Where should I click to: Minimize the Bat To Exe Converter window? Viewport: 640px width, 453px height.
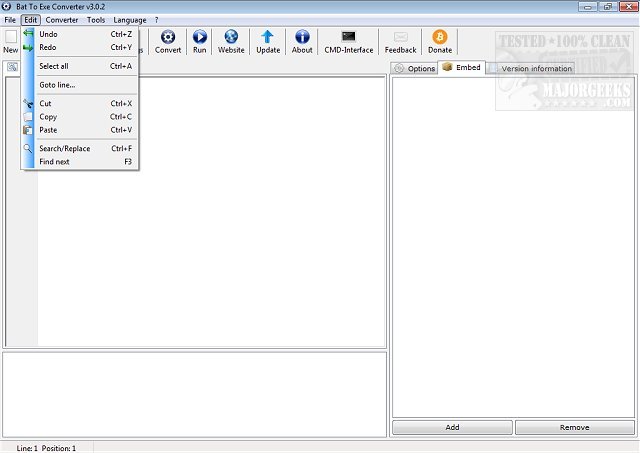coord(588,7)
